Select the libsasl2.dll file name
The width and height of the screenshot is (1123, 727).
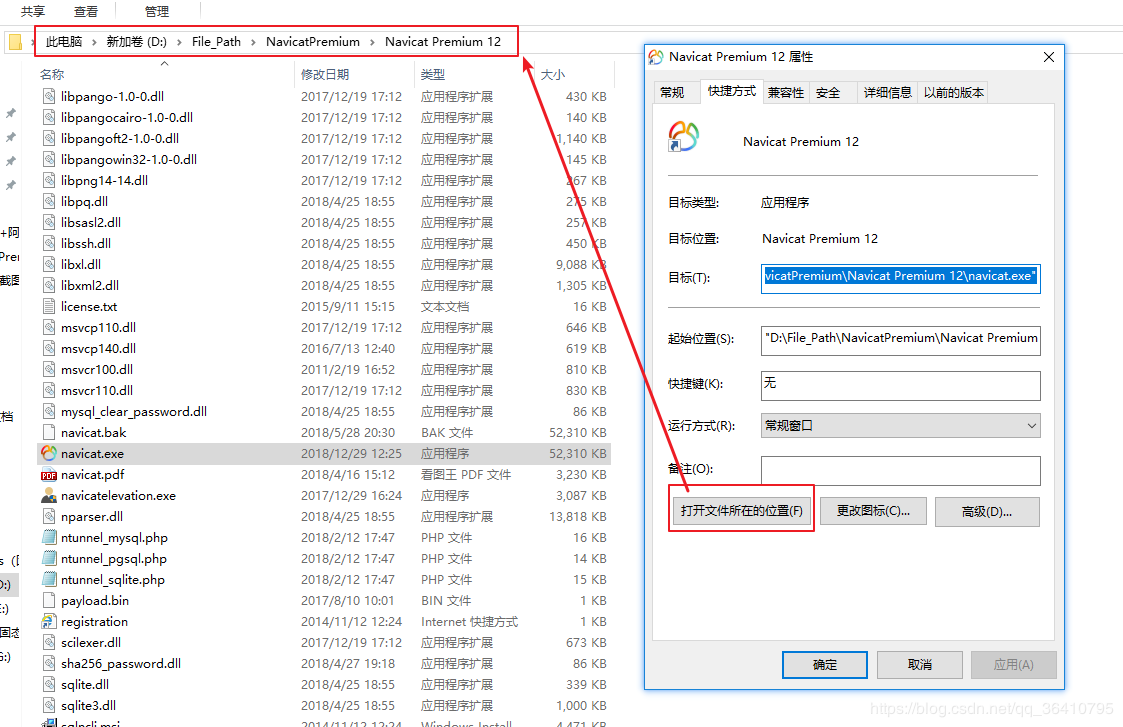point(91,223)
